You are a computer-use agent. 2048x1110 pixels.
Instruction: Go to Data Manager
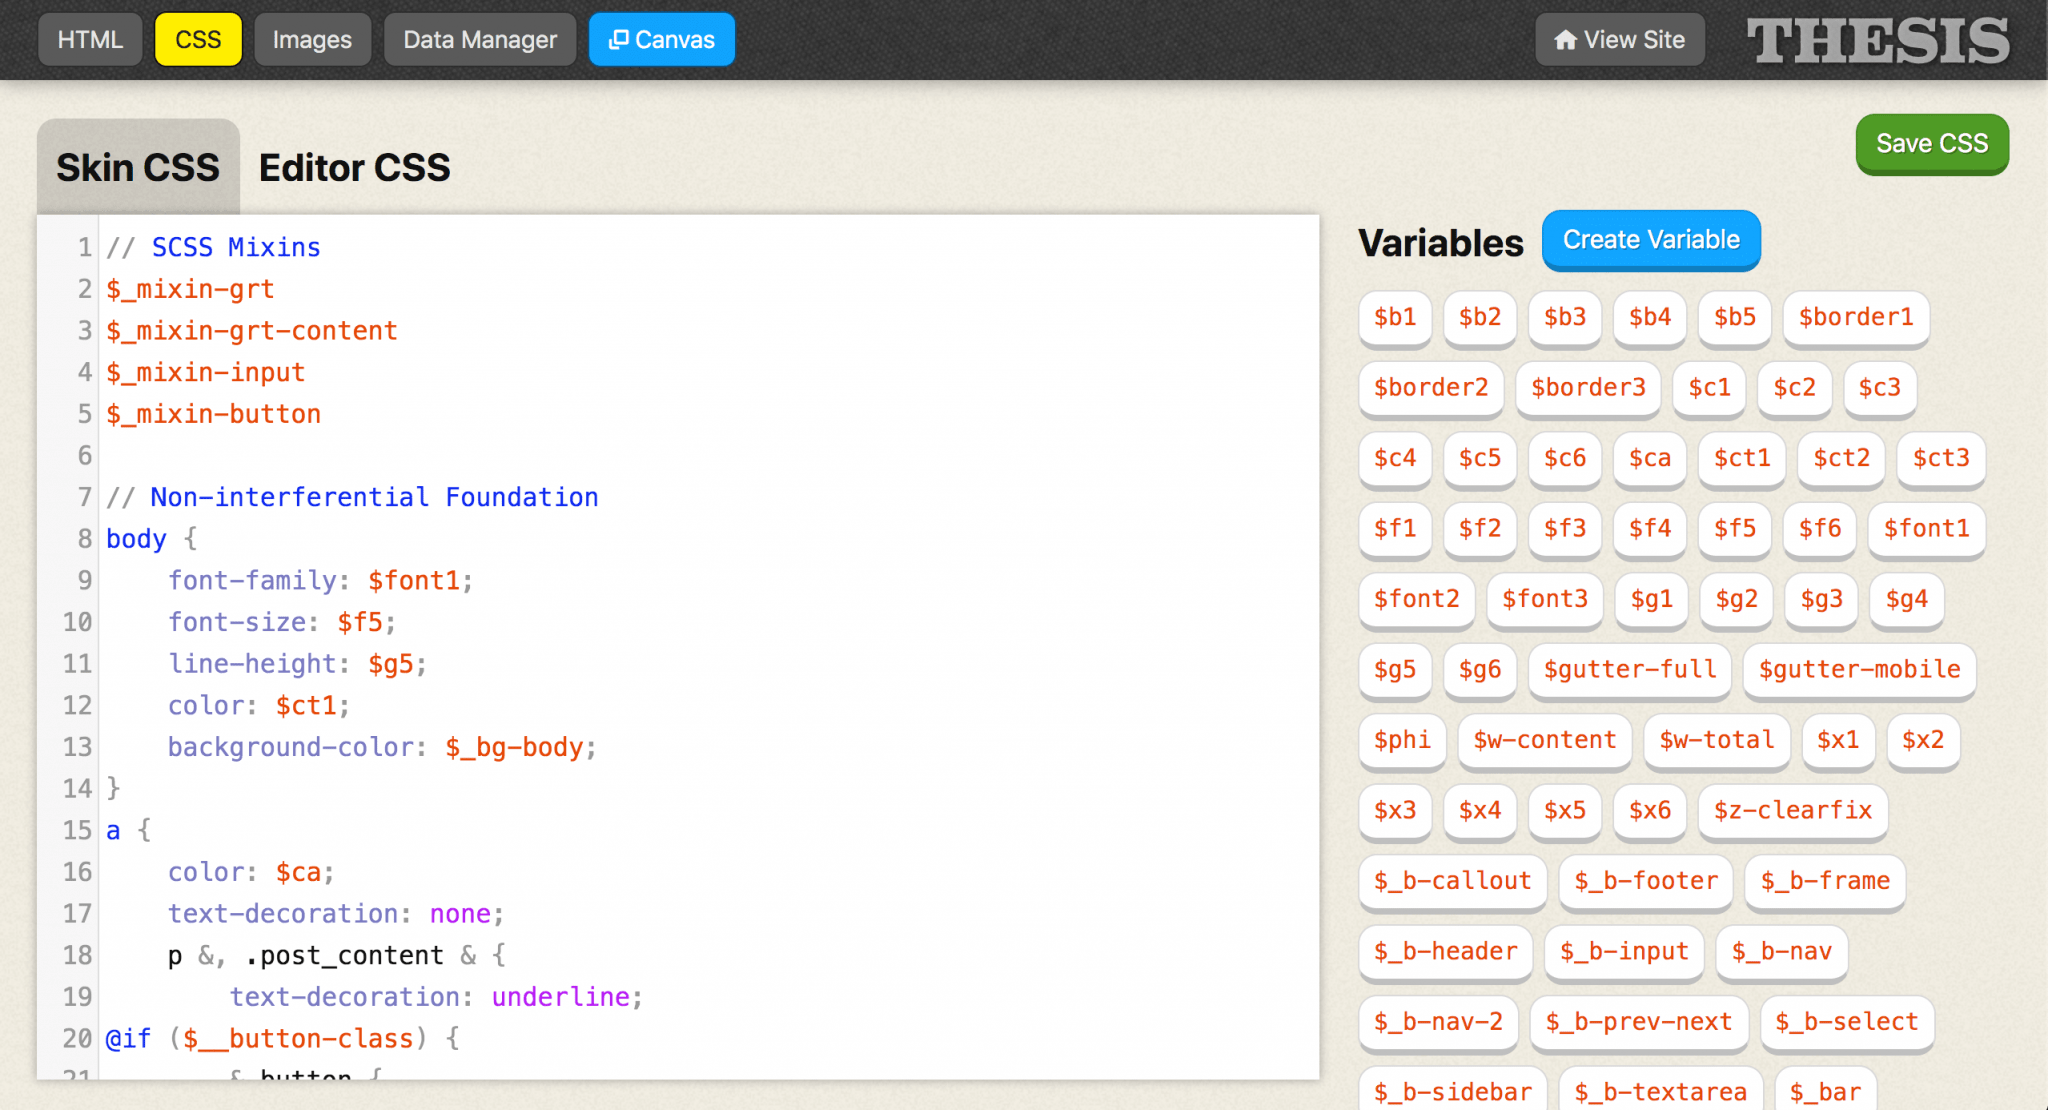[x=480, y=40]
